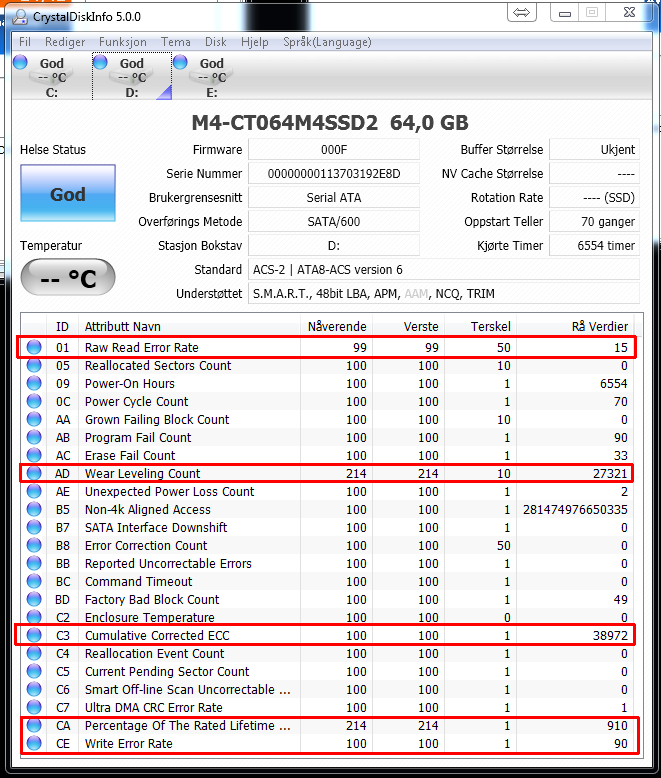Click the blue God health status button
Image resolution: width=661 pixels, height=778 pixels.
(x=68, y=193)
